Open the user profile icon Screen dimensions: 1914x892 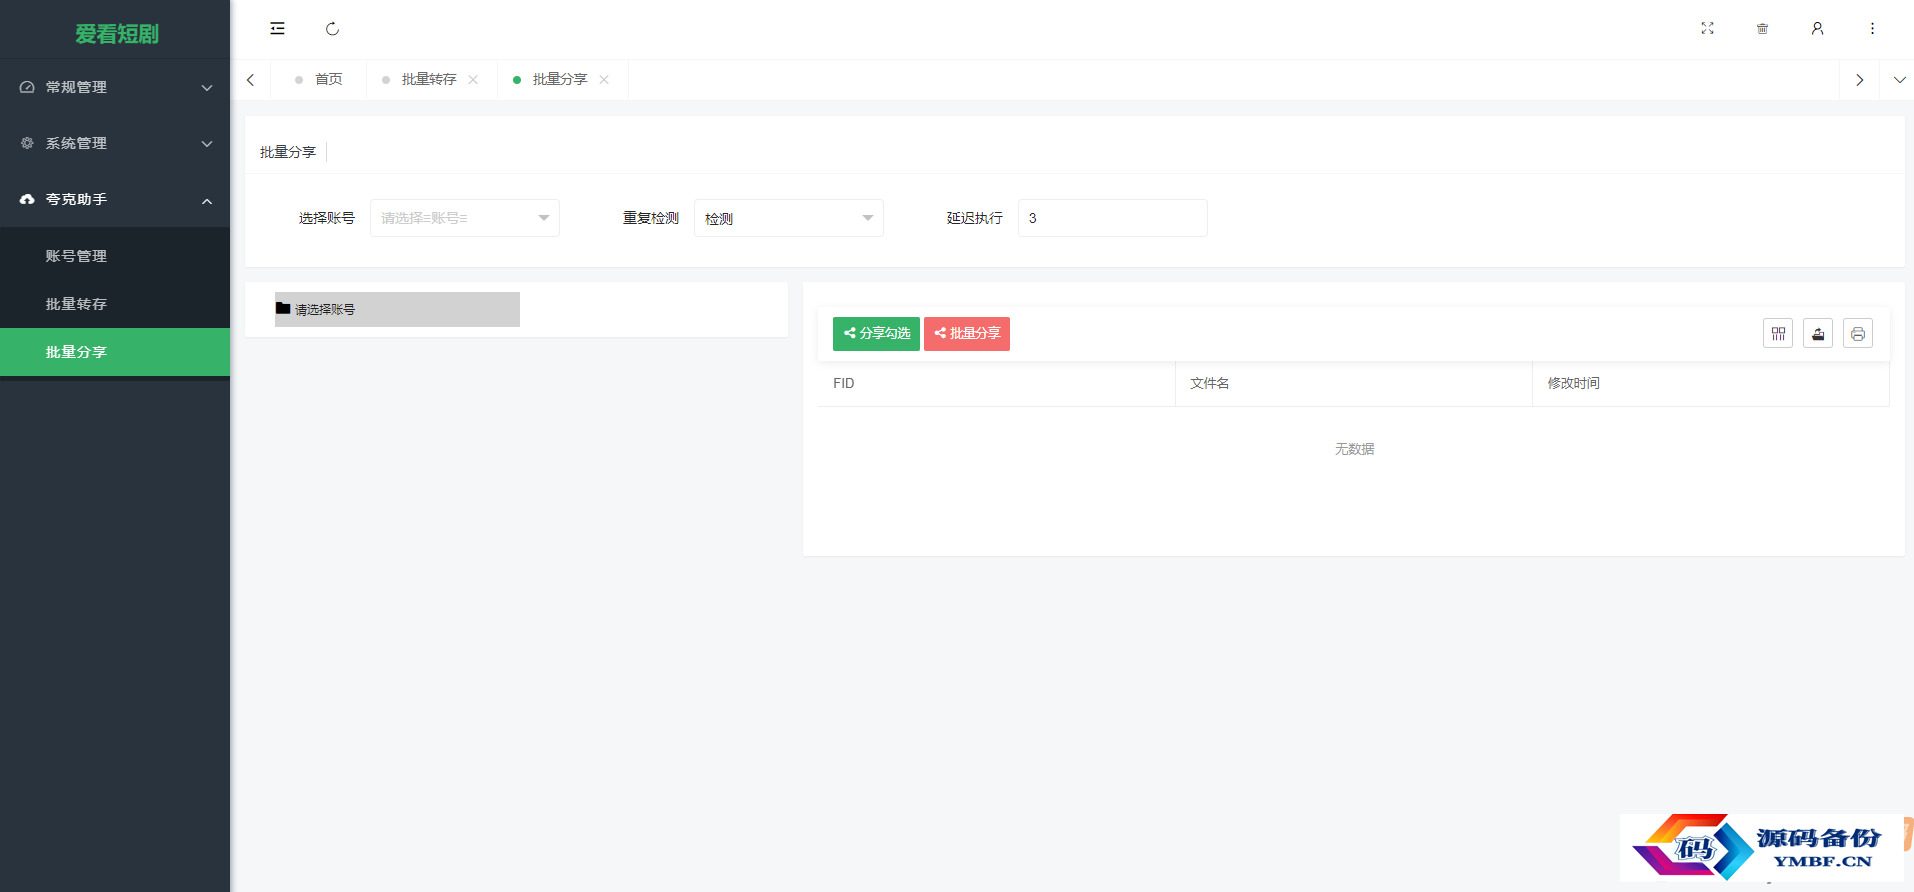(1817, 29)
